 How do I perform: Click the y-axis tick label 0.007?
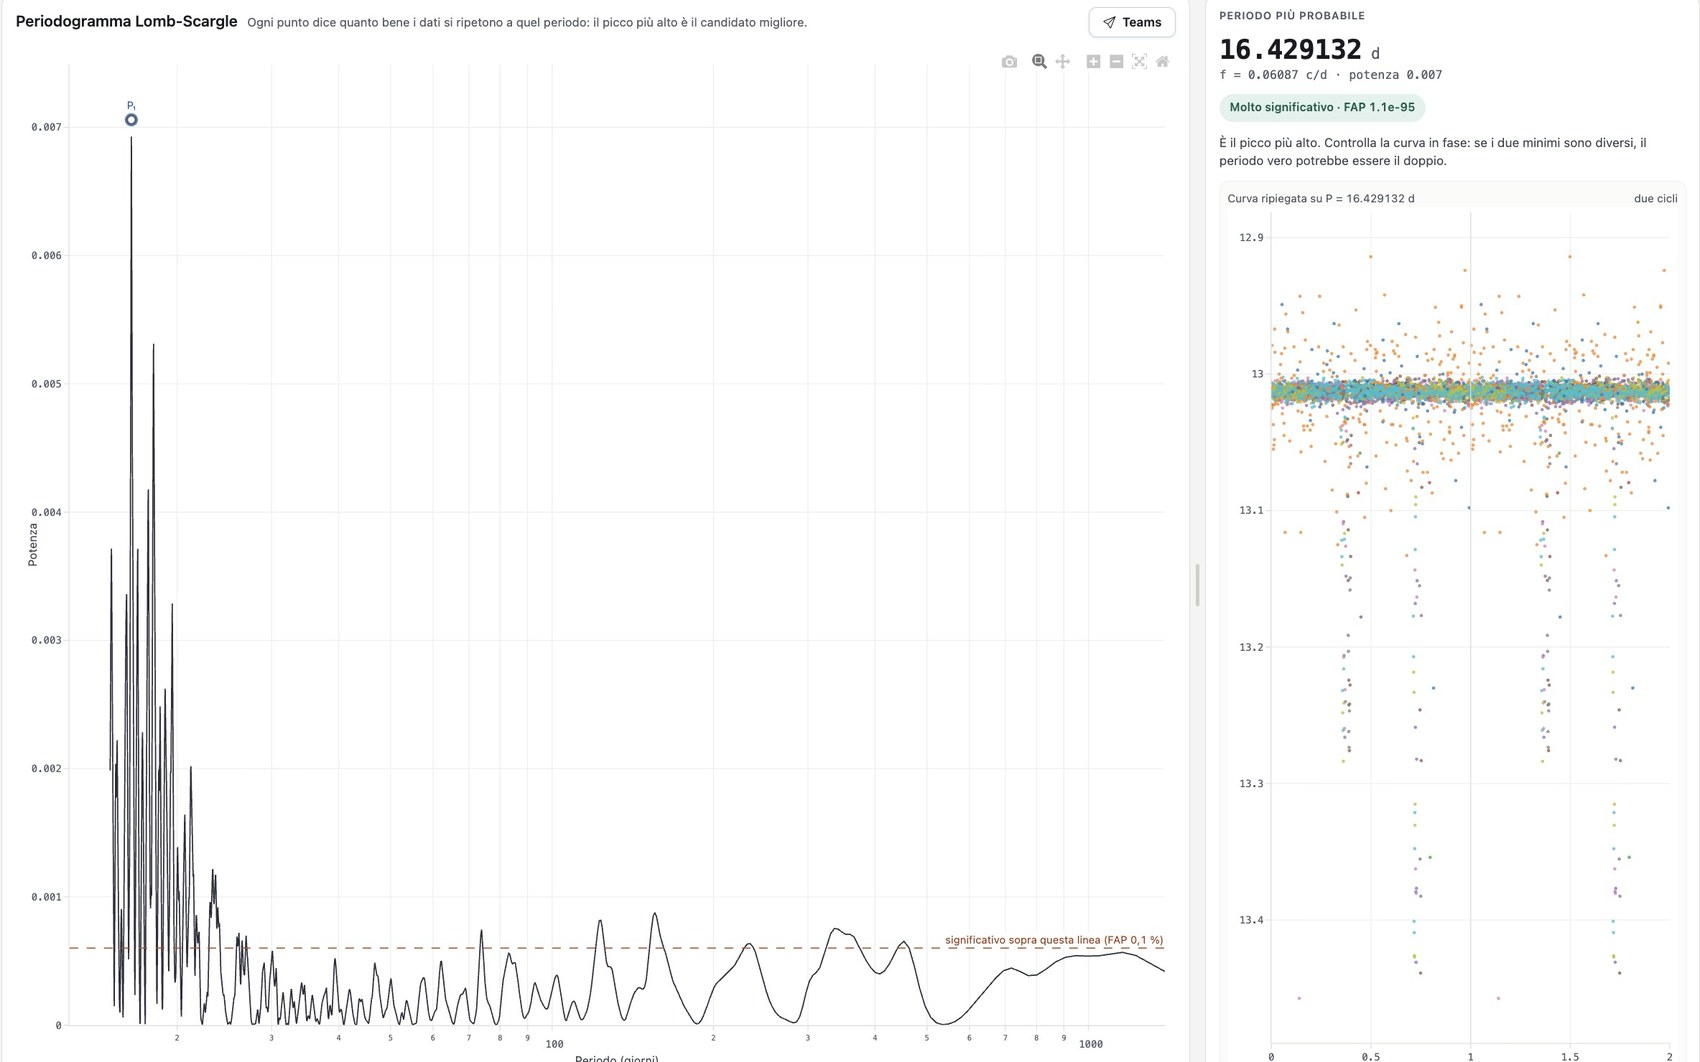tap(46, 127)
